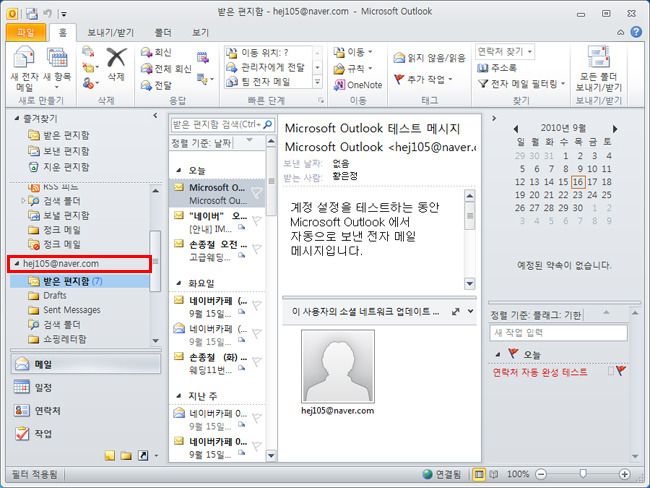Screen dimensions: 650x488
Task: Flag the Microsoft O... test message
Action: pos(257,192)
